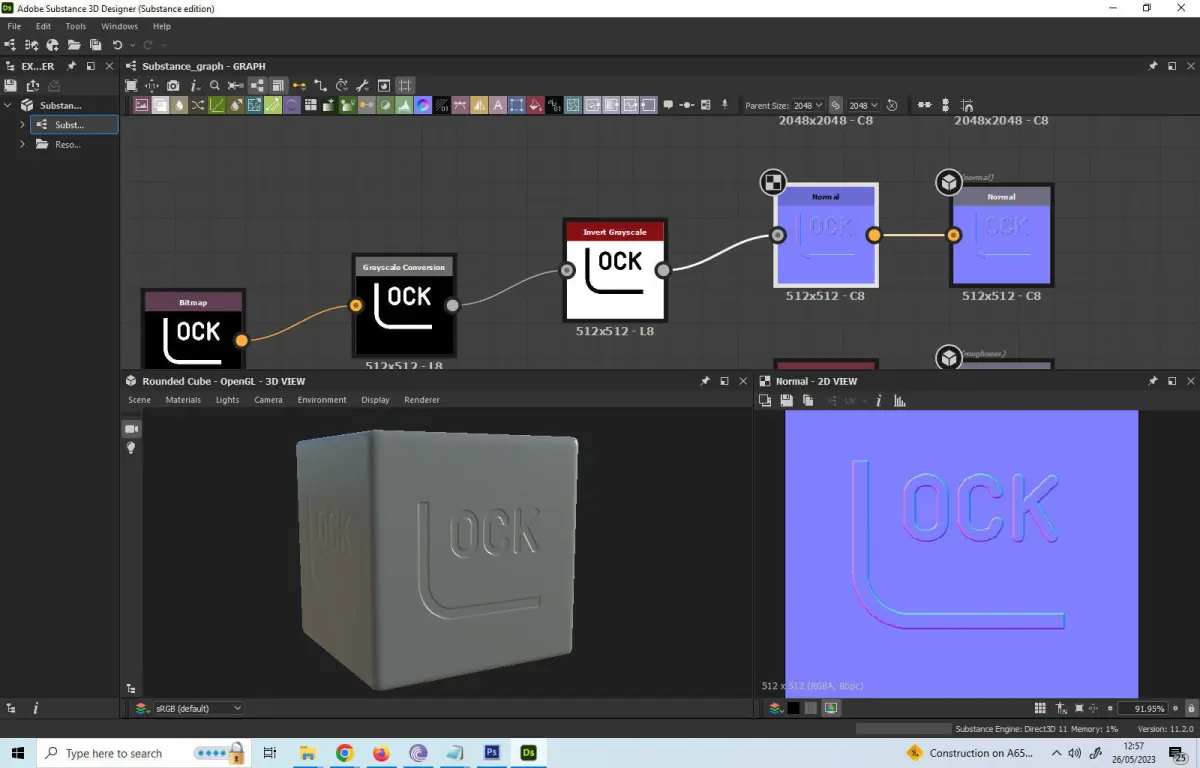Save the 2D view image with disk icon
1200x768 pixels.
(787, 401)
